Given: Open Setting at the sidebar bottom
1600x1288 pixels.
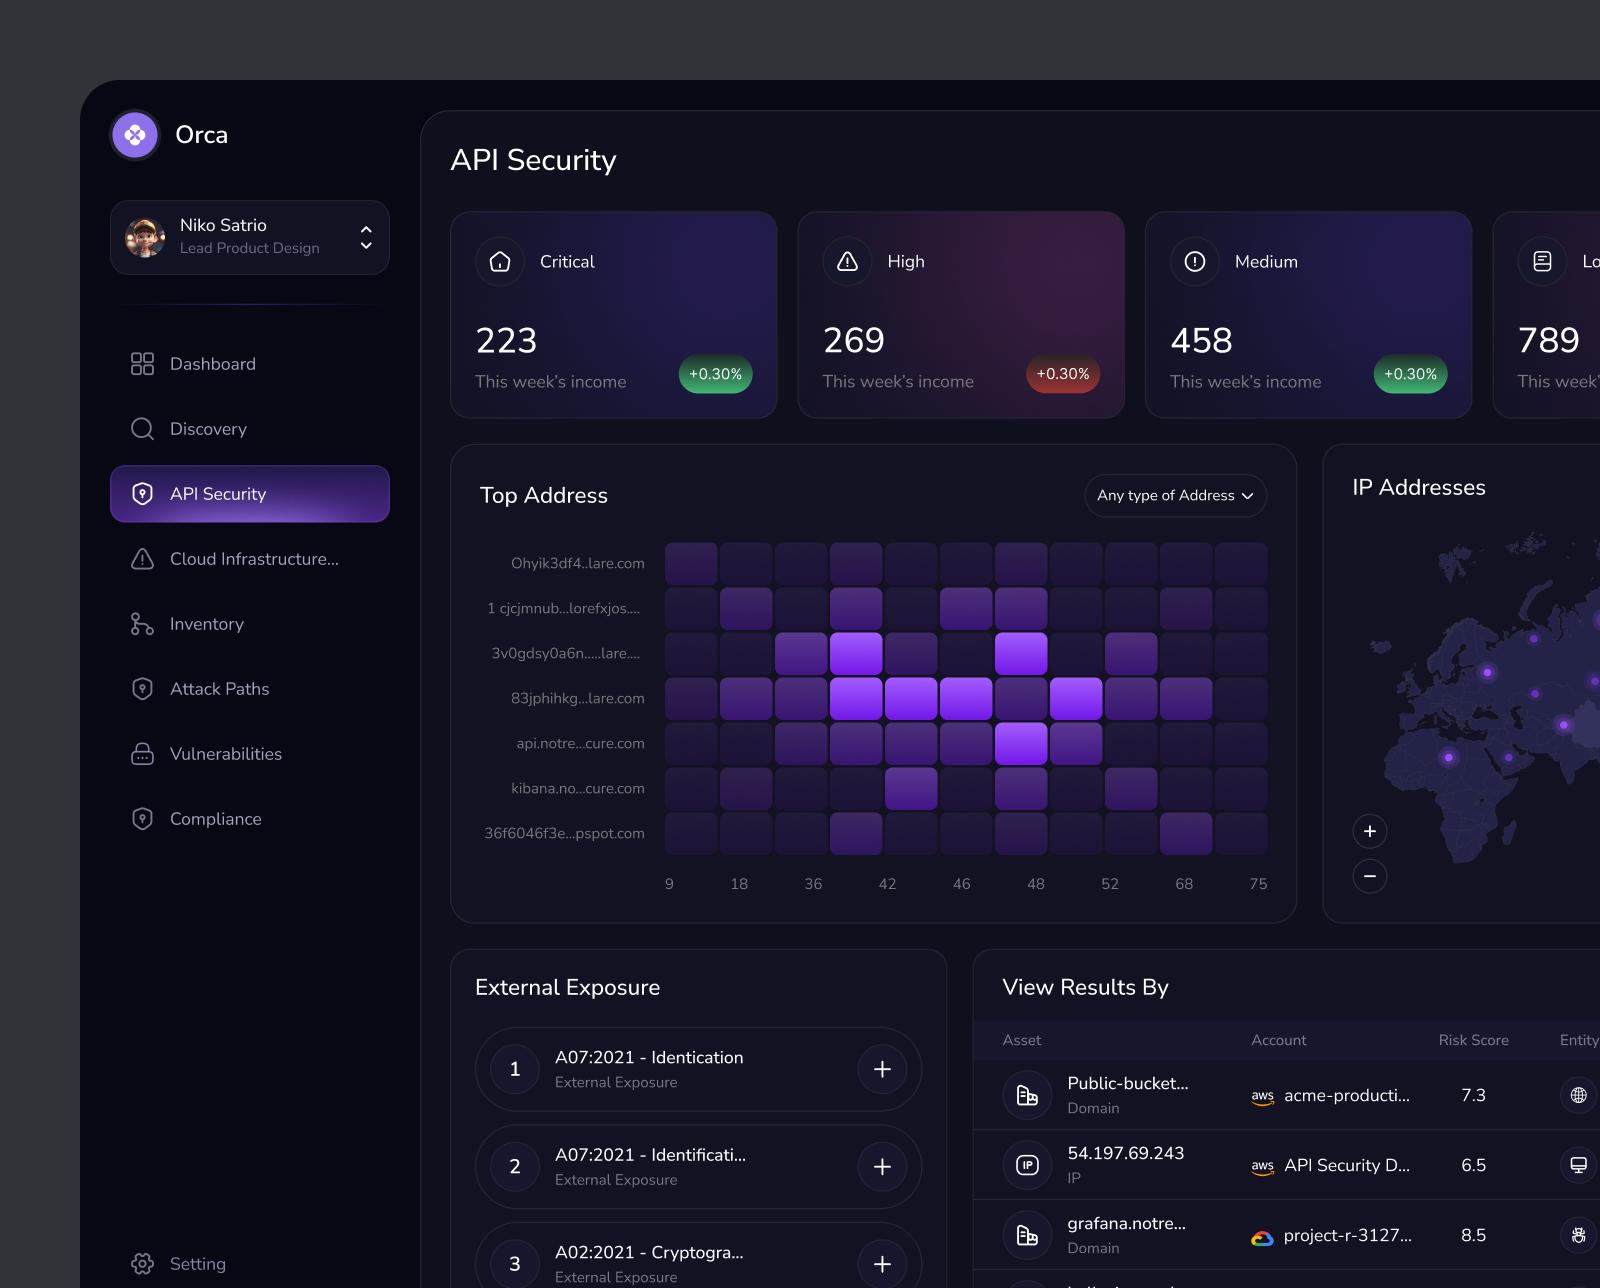Looking at the screenshot, I should coord(250,1264).
